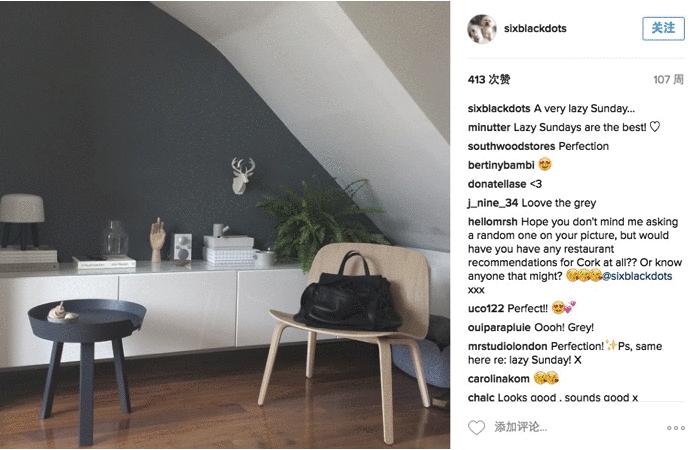Image resolution: width=700 pixels, height=450 pixels.
Task: Click the 107 周 timestamp
Action: pyautogui.click(x=668, y=79)
